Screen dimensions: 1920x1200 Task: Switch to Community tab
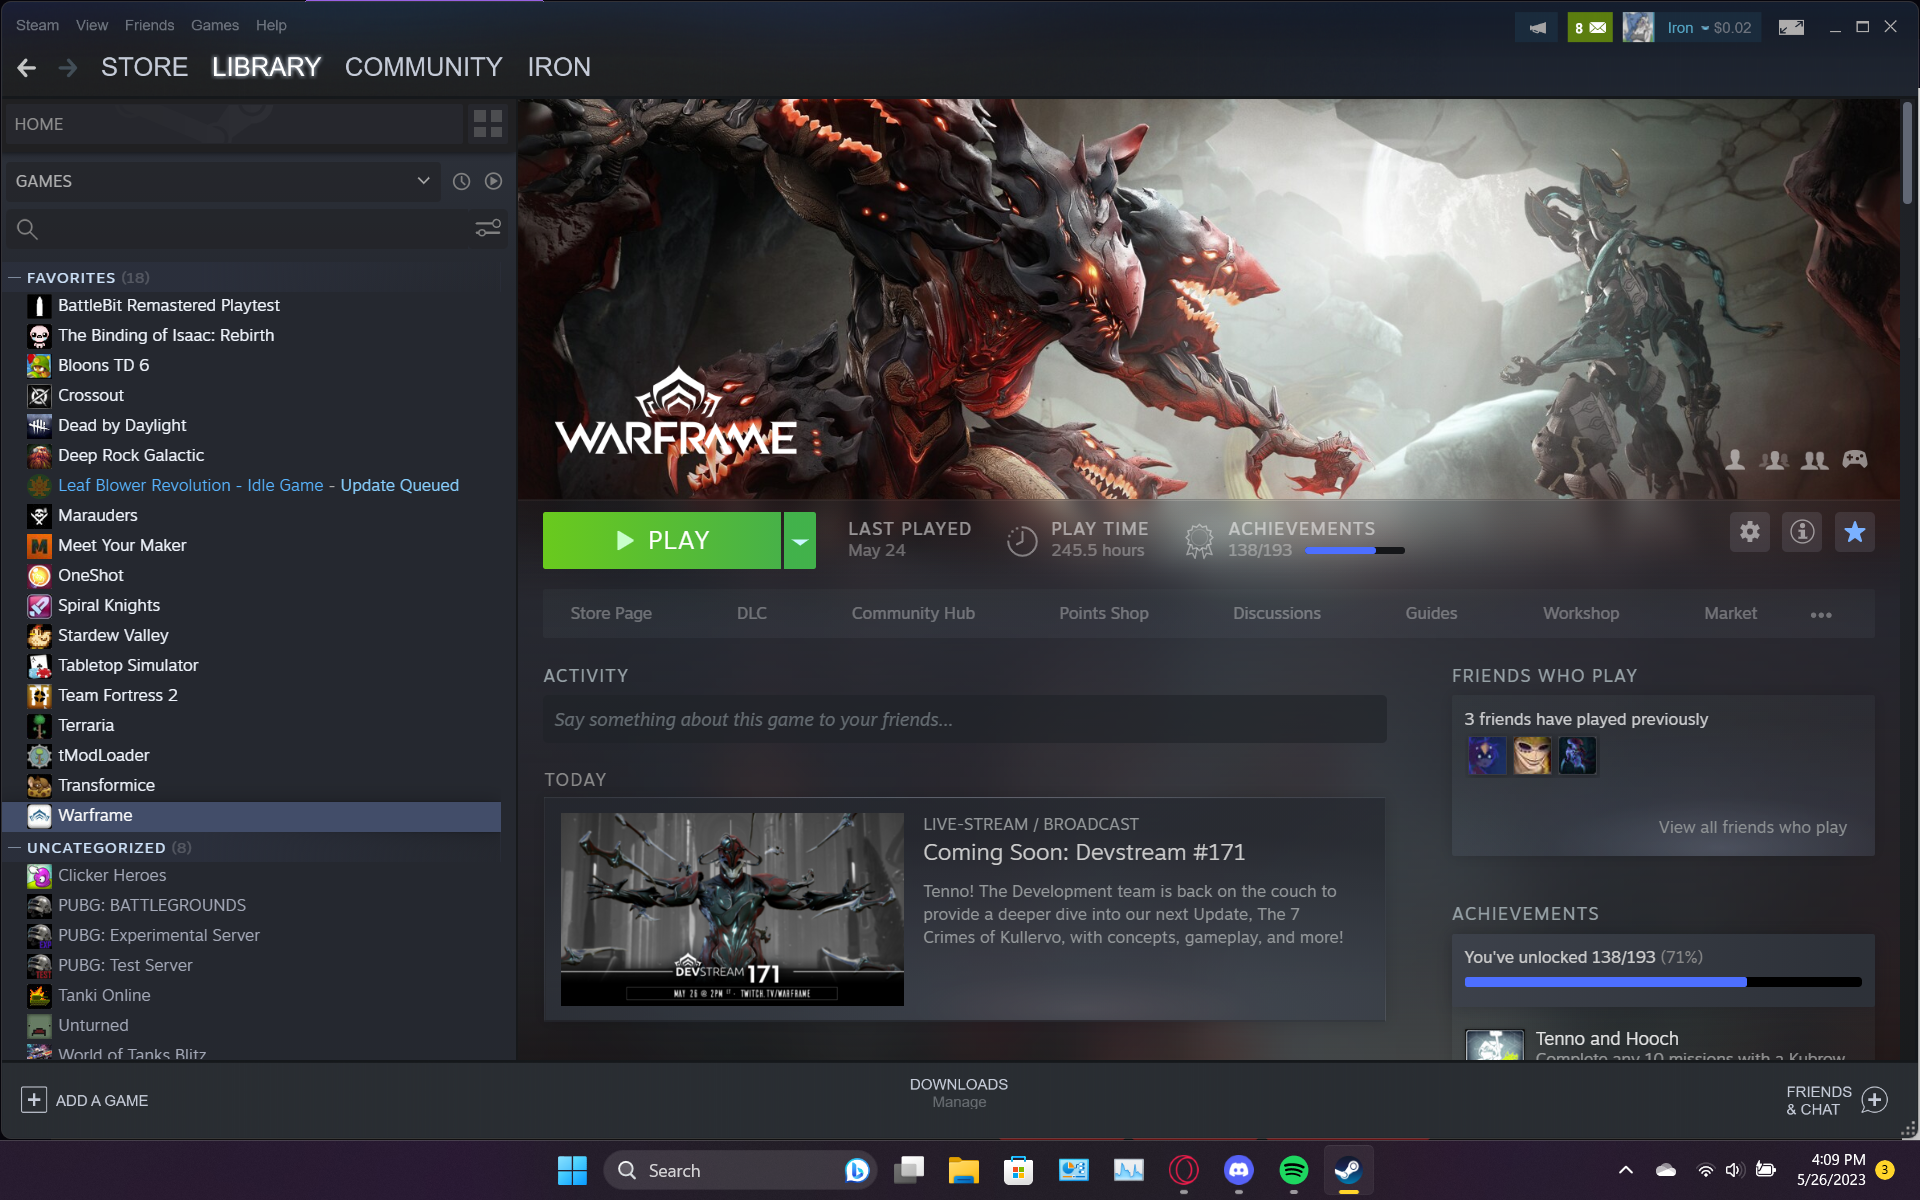[x=423, y=67]
